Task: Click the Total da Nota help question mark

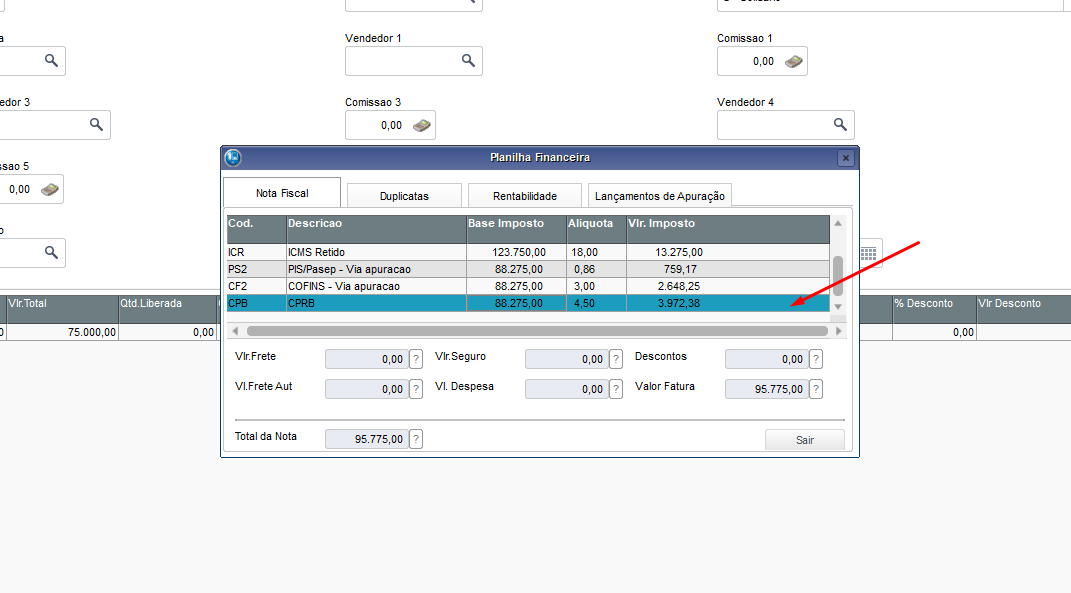Action: 416,439
